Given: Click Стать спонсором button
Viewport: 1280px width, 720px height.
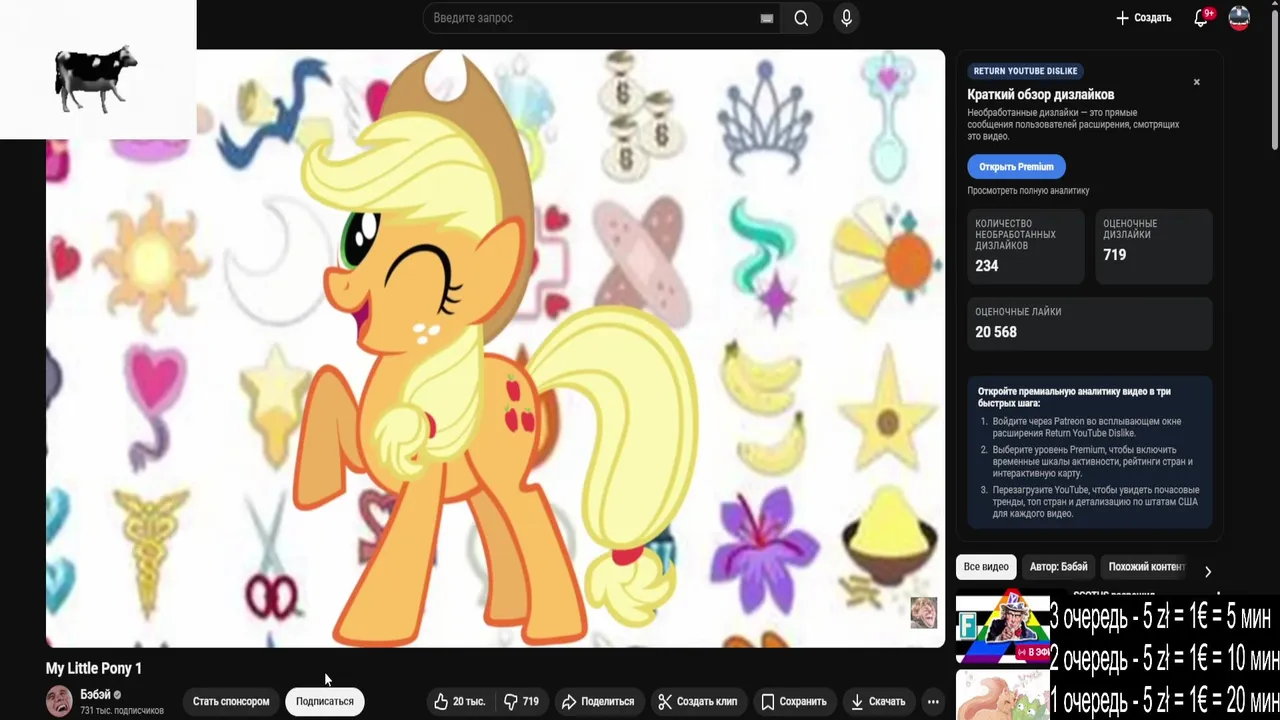Looking at the screenshot, I should tap(231, 701).
